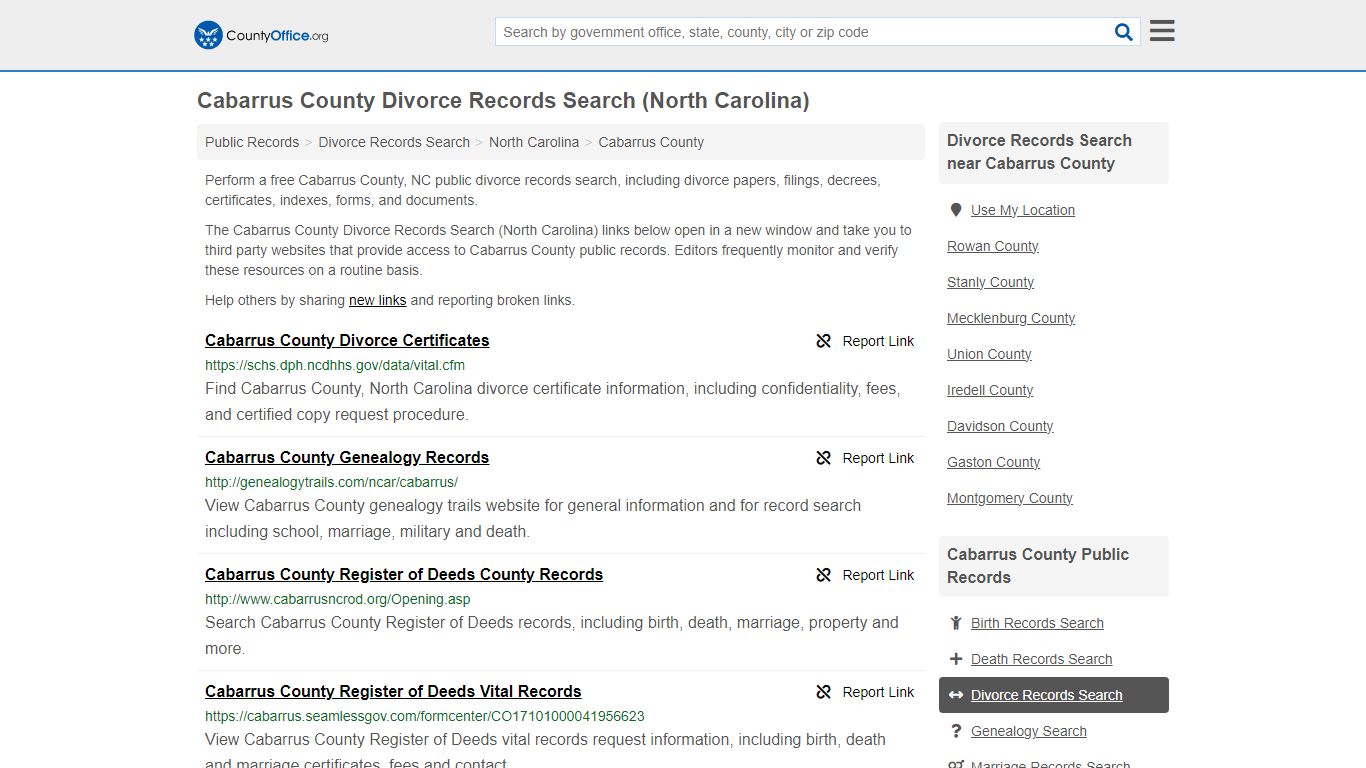Click Use My Location

point(1023,210)
